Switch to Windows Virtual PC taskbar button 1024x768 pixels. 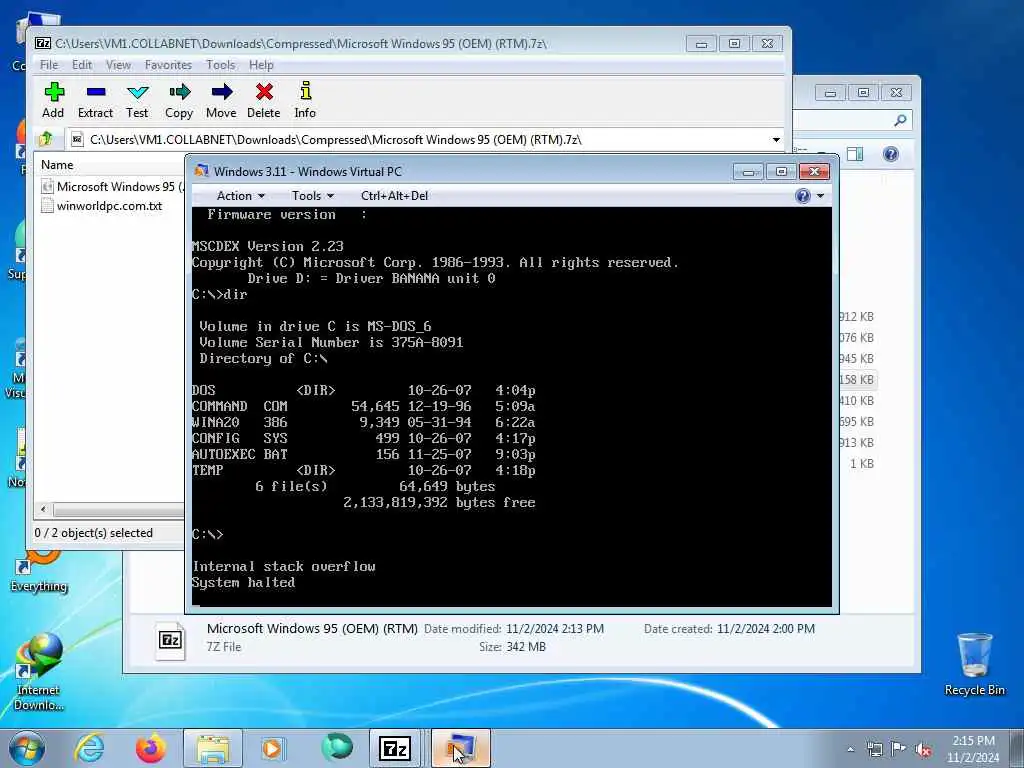click(460, 748)
